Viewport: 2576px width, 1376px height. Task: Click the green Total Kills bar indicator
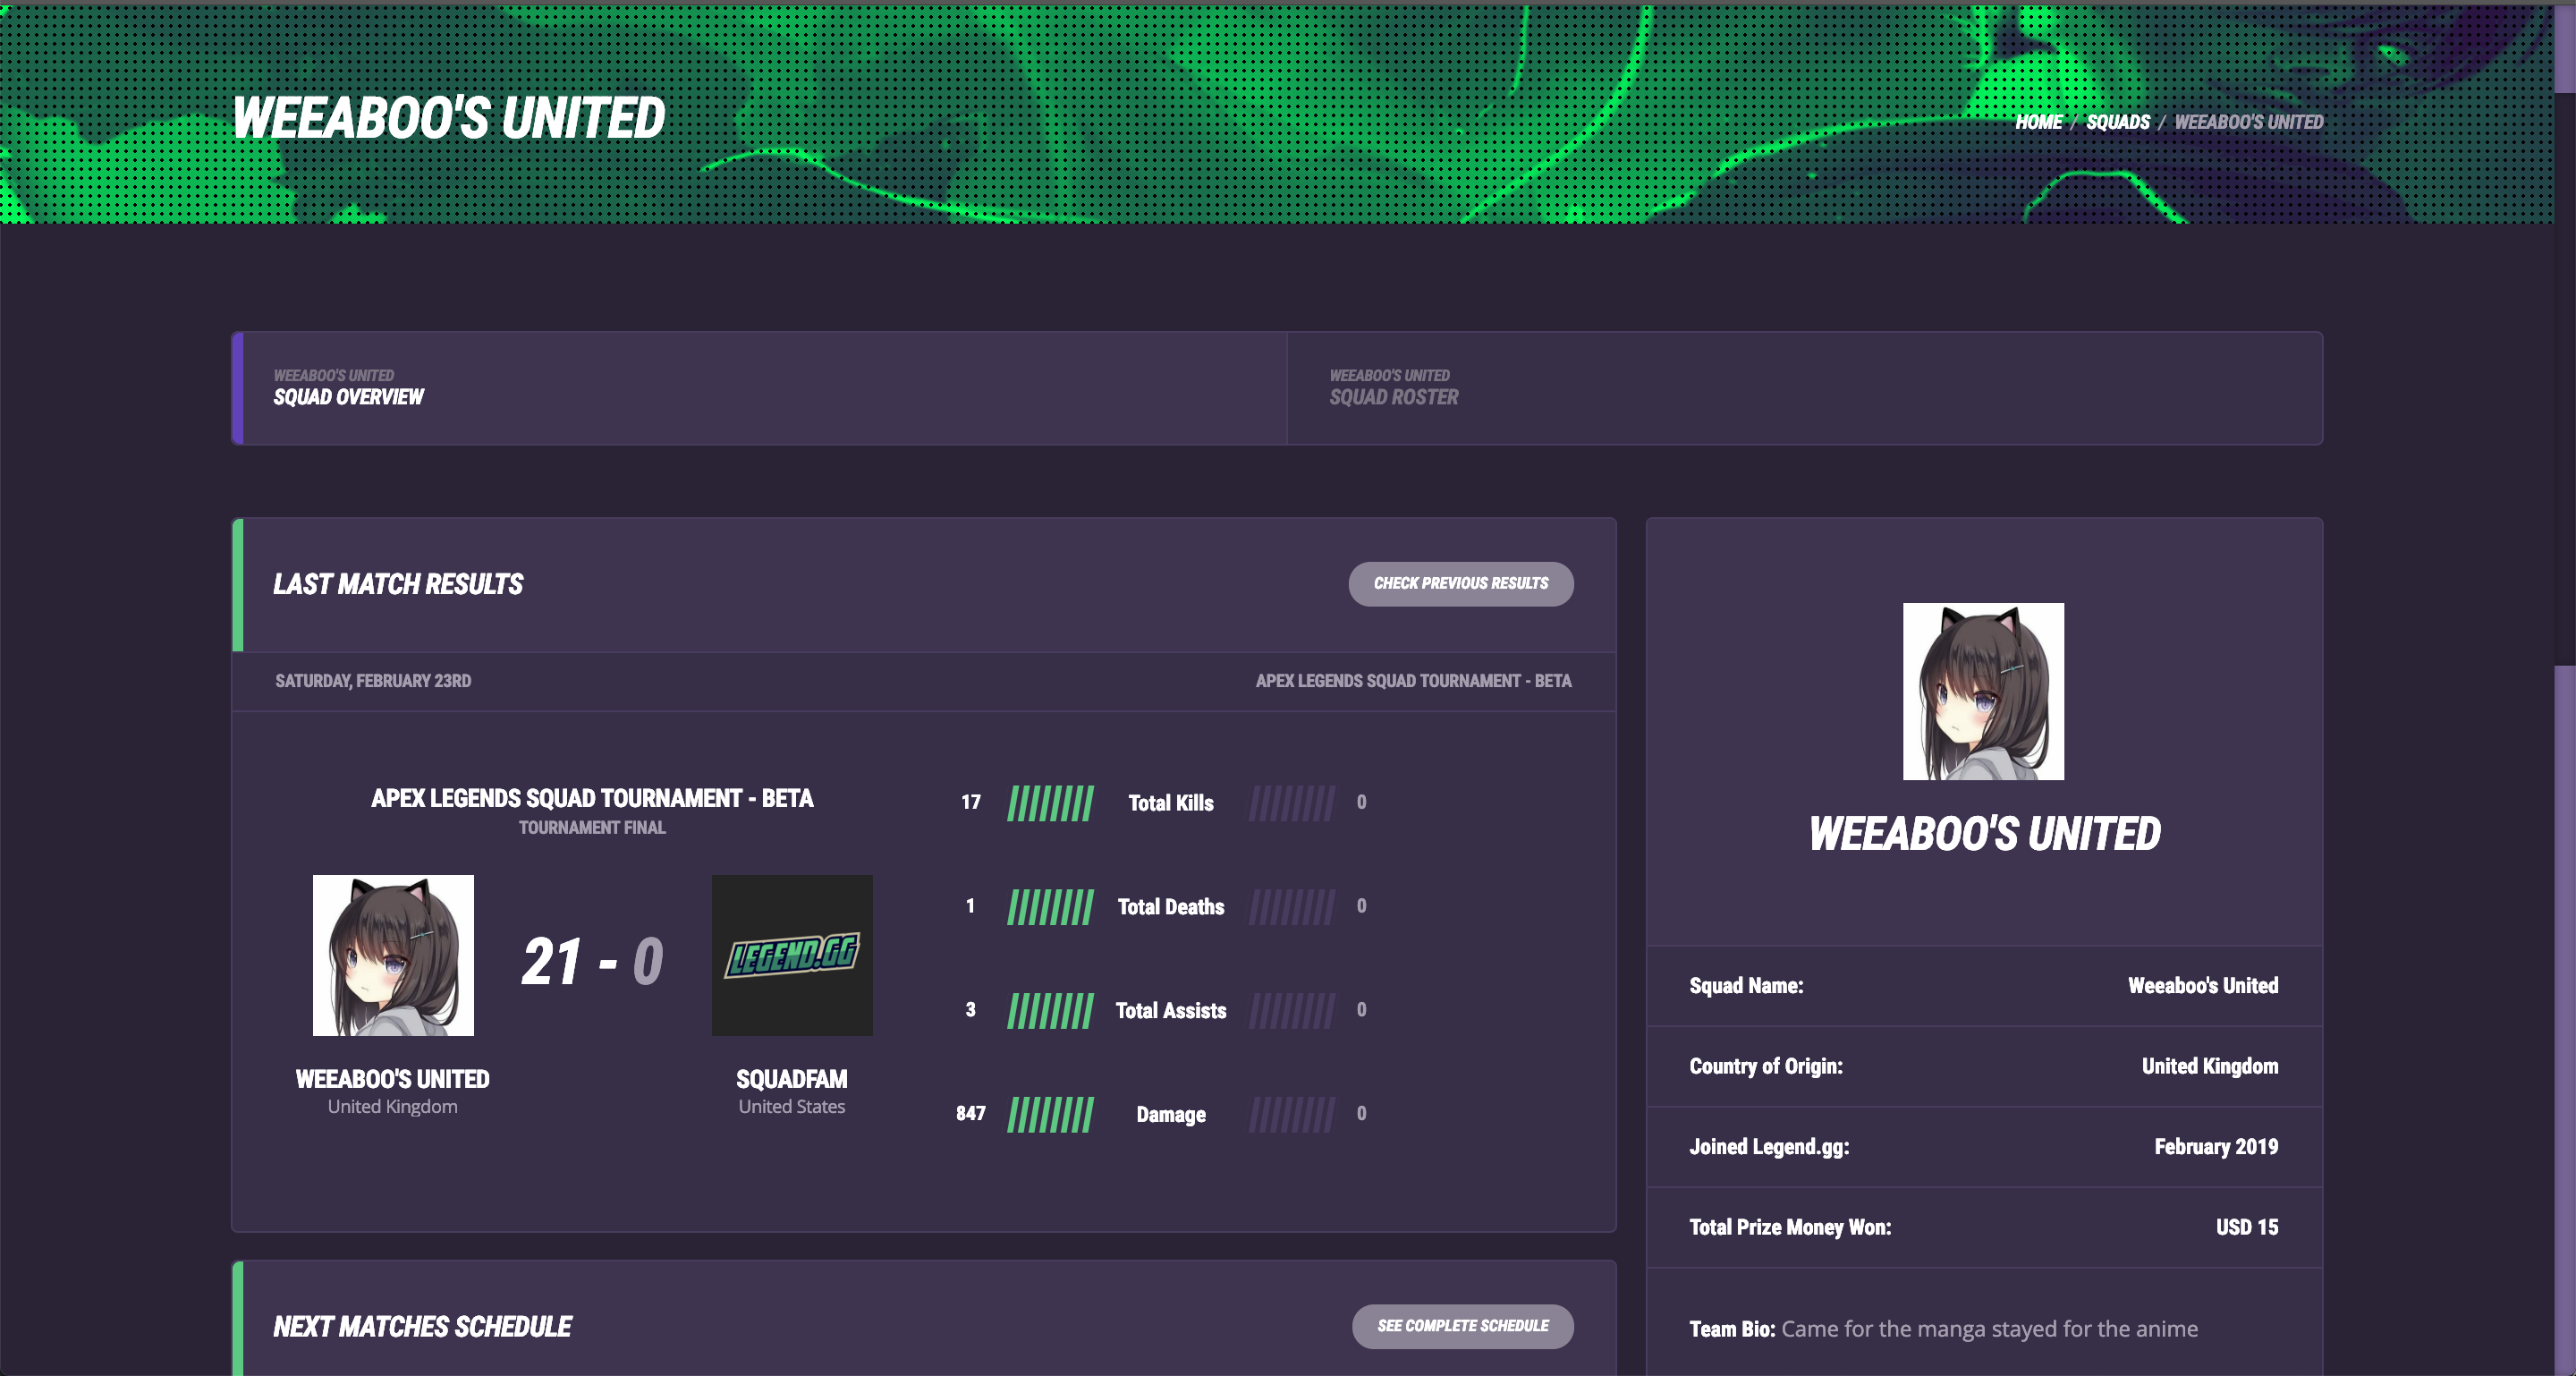coord(1050,803)
